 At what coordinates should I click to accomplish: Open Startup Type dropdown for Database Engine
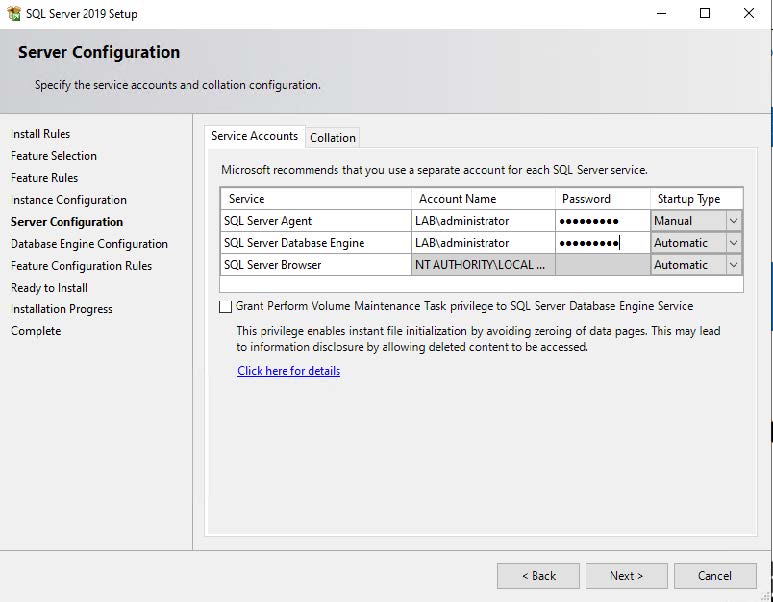[x=733, y=243]
